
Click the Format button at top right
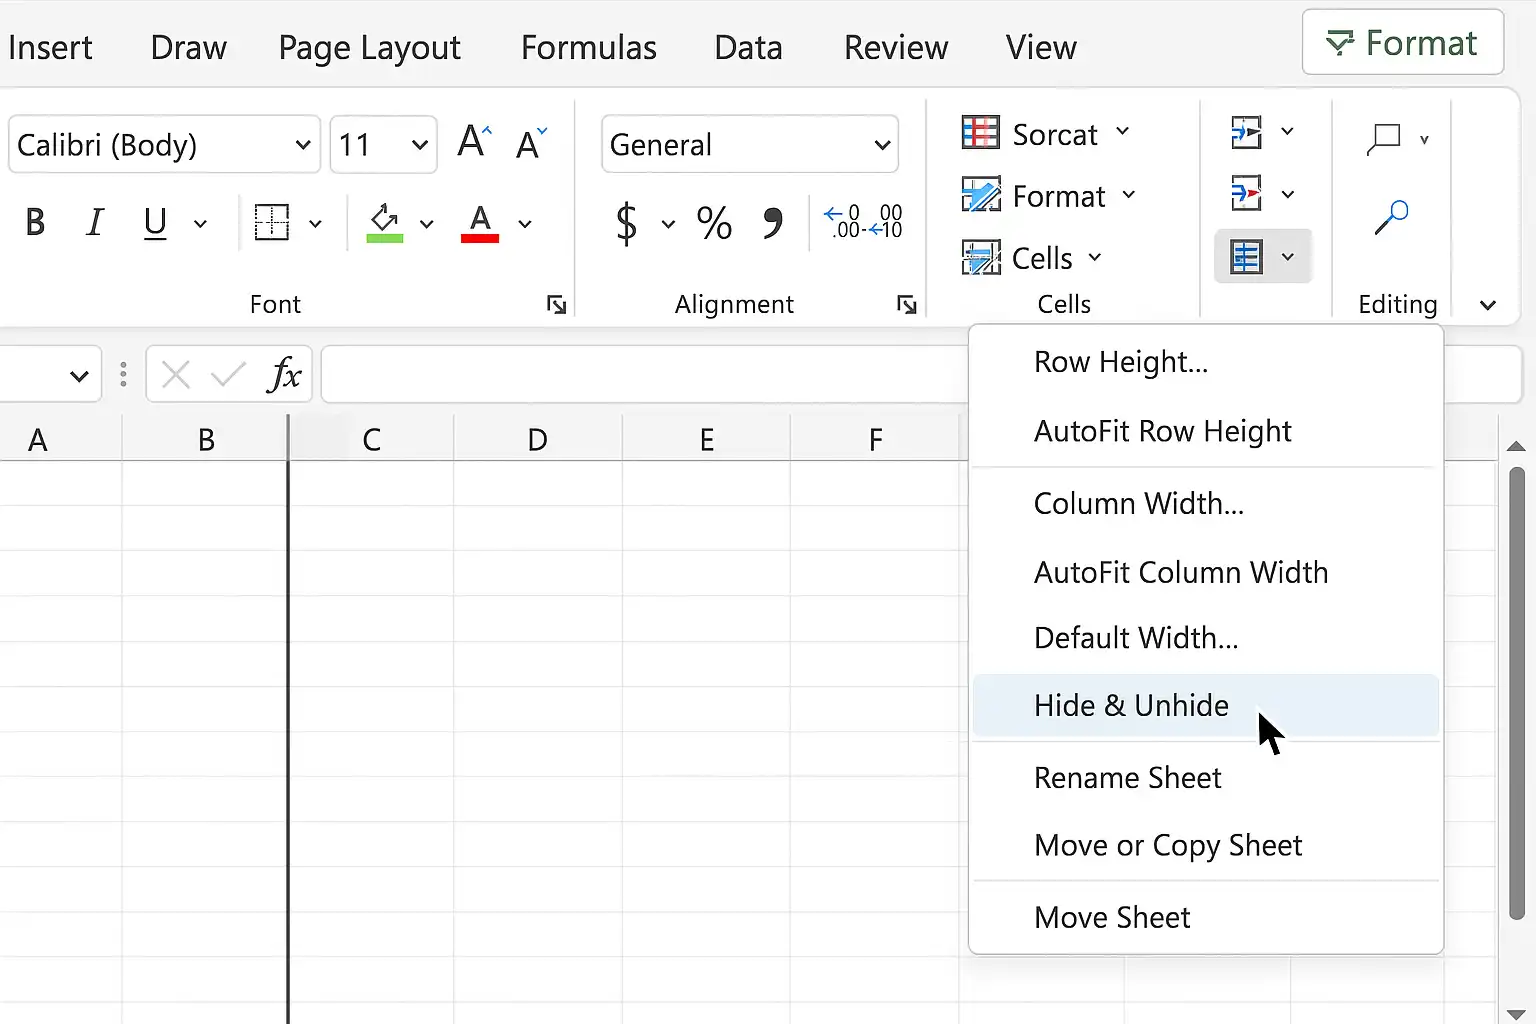click(x=1403, y=43)
